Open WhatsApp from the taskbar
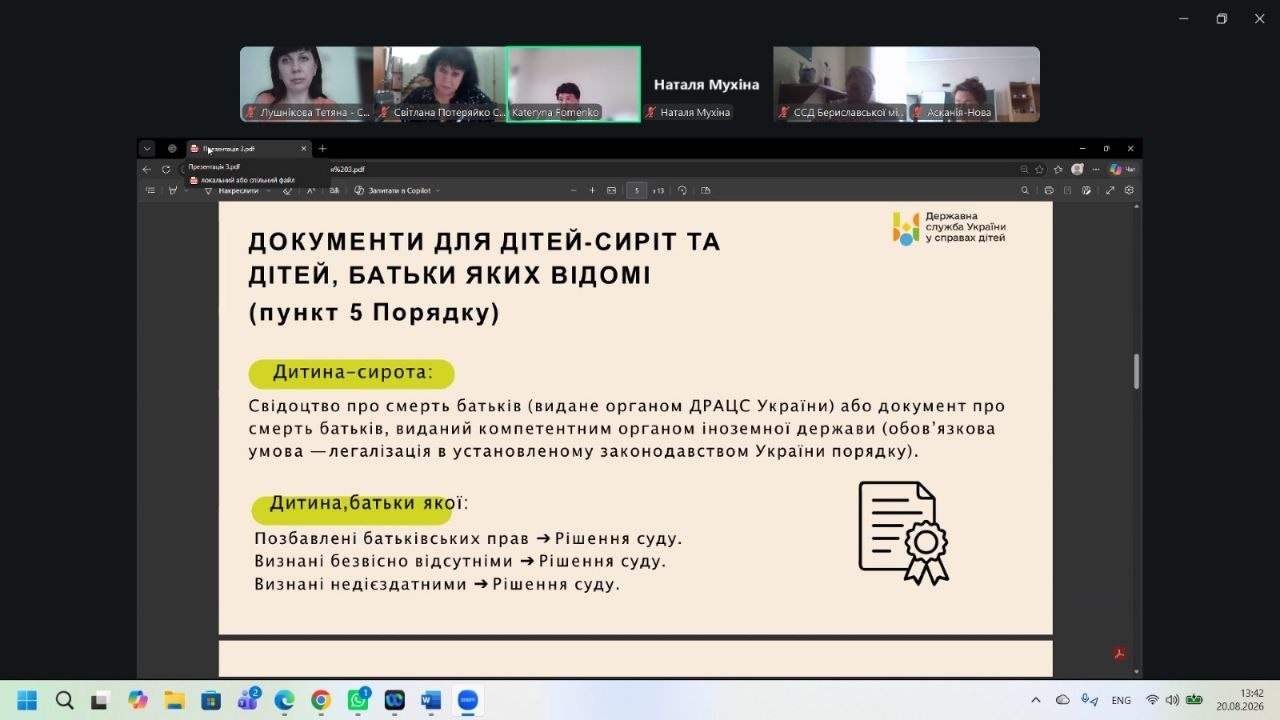This screenshot has height=720, width=1280. pos(358,700)
